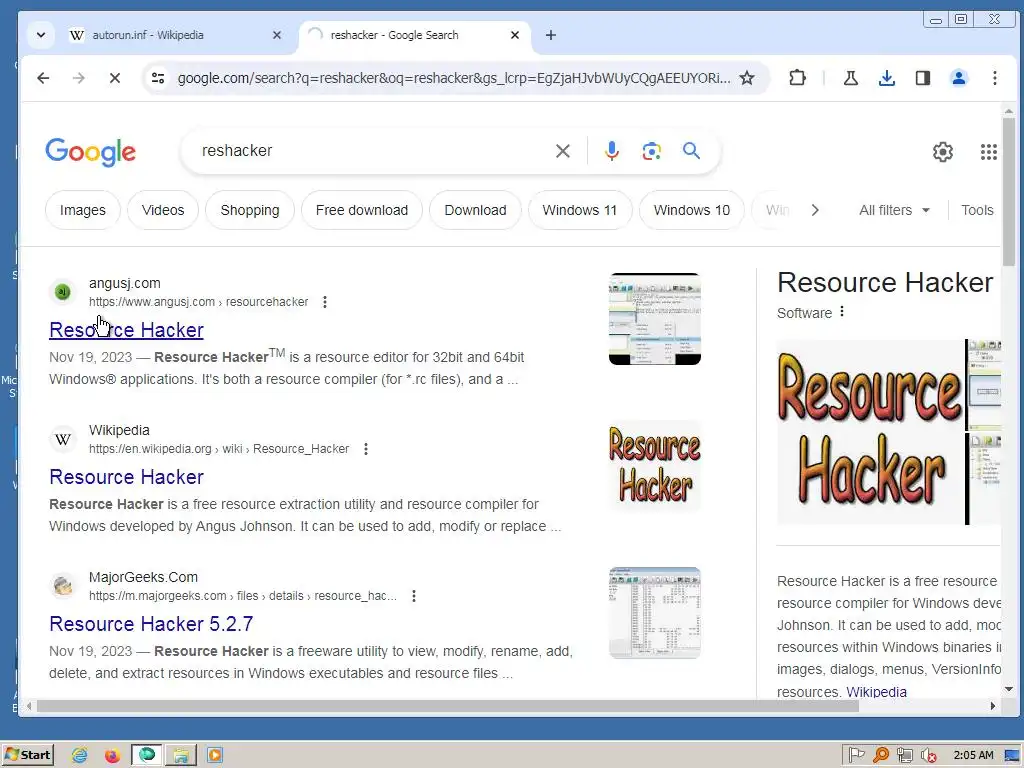The width and height of the screenshot is (1024, 768).
Task: Start voice search with microphone icon
Action: (611, 152)
